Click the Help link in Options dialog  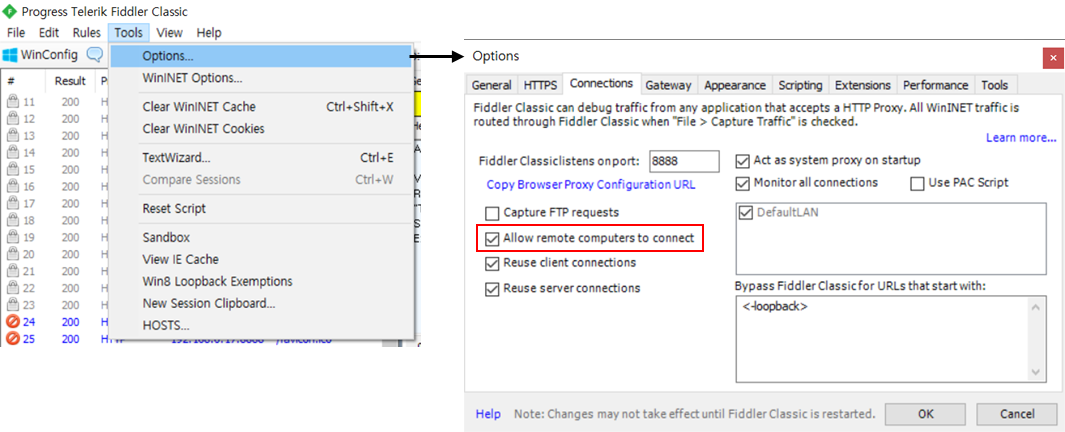point(488,414)
